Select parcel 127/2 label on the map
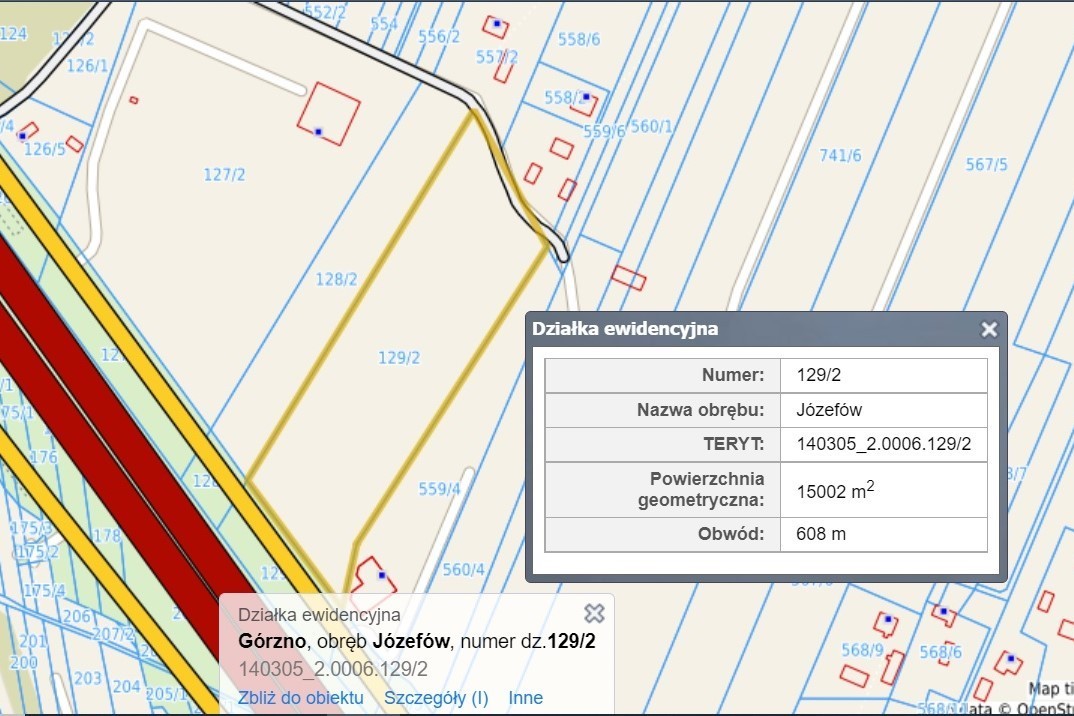Viewport: 1074px width, 716px height. pos(224,175)
